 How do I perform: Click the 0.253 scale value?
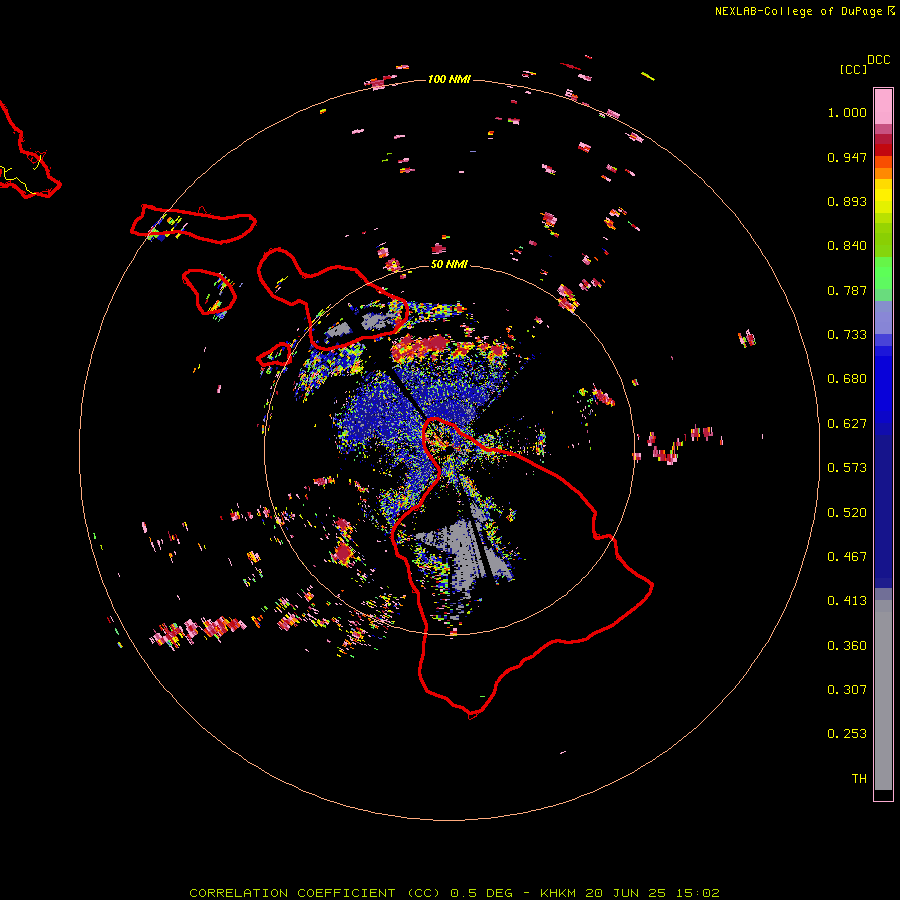(847, 734)
